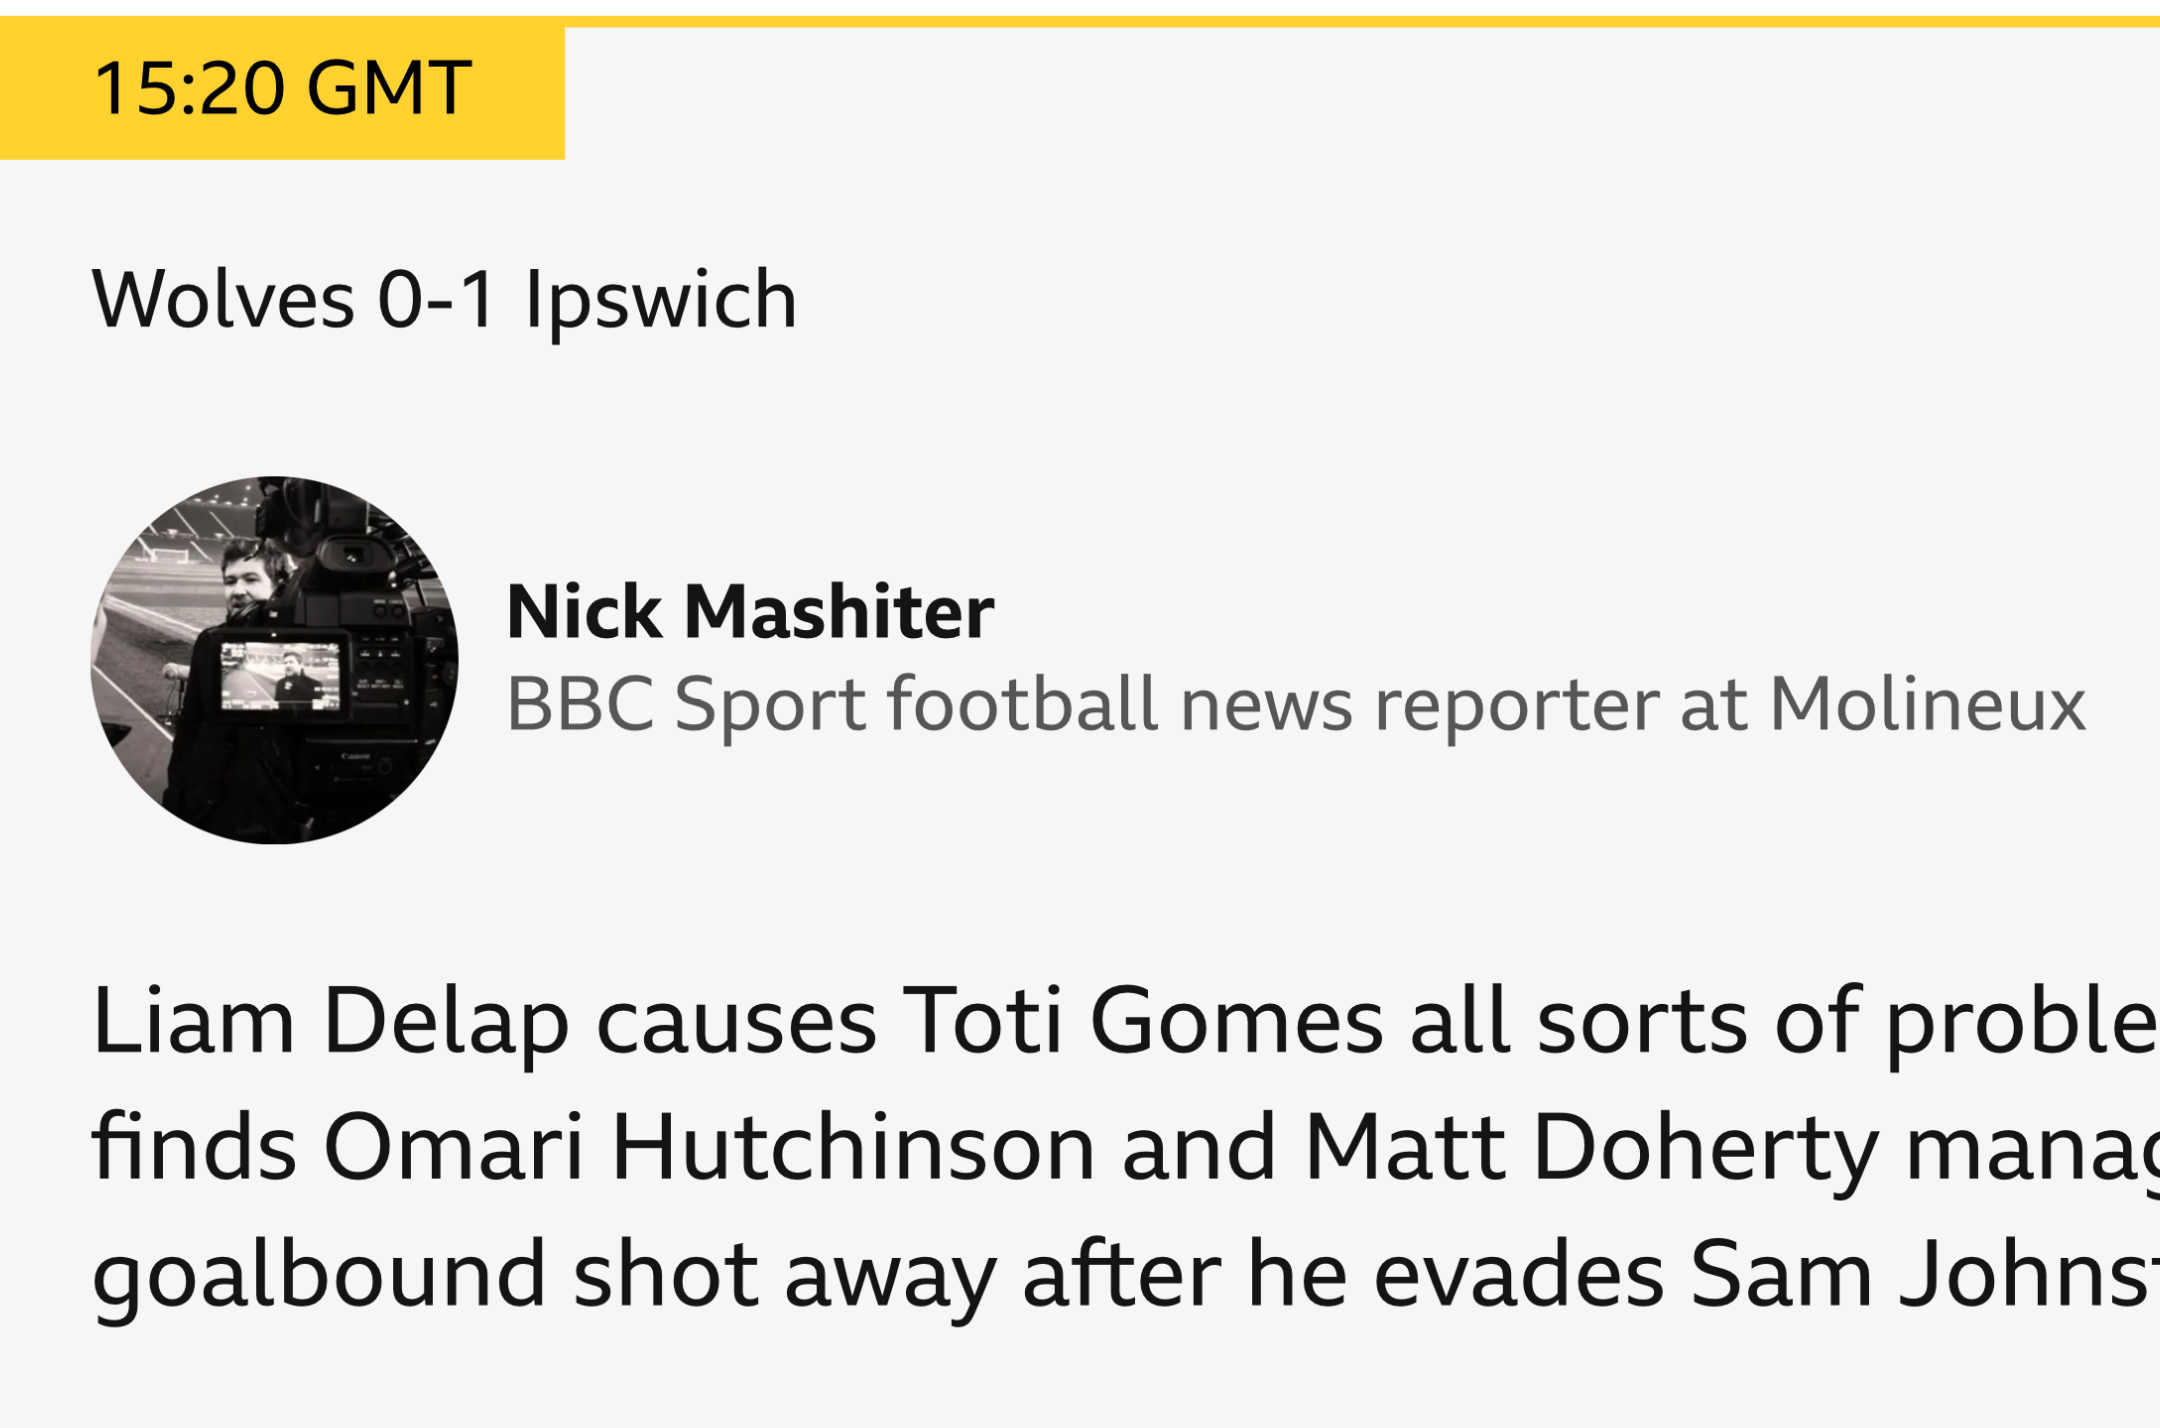Open Nick Mashiter's circular profile photo
Screen dimensions: 2160x1428
coord(274,660)
